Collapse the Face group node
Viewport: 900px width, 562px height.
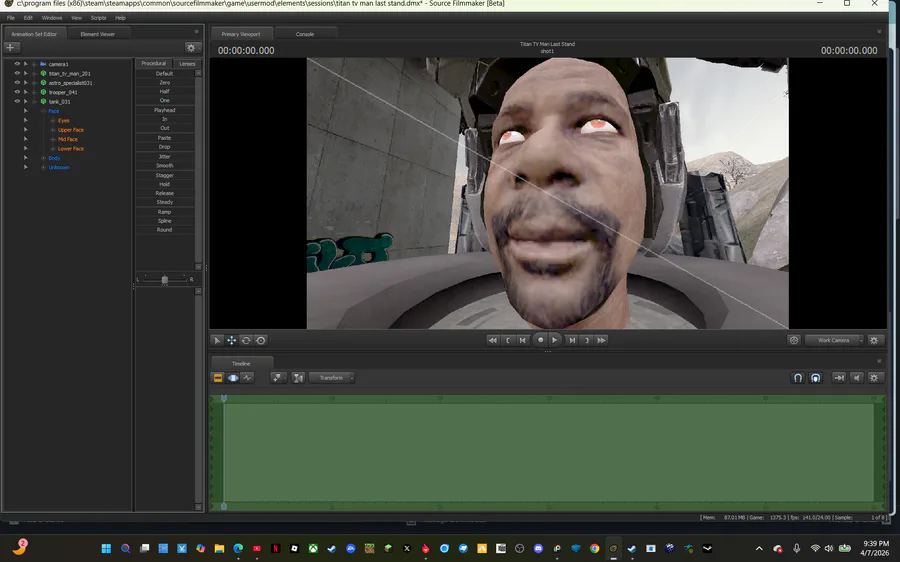click(44, 111)
